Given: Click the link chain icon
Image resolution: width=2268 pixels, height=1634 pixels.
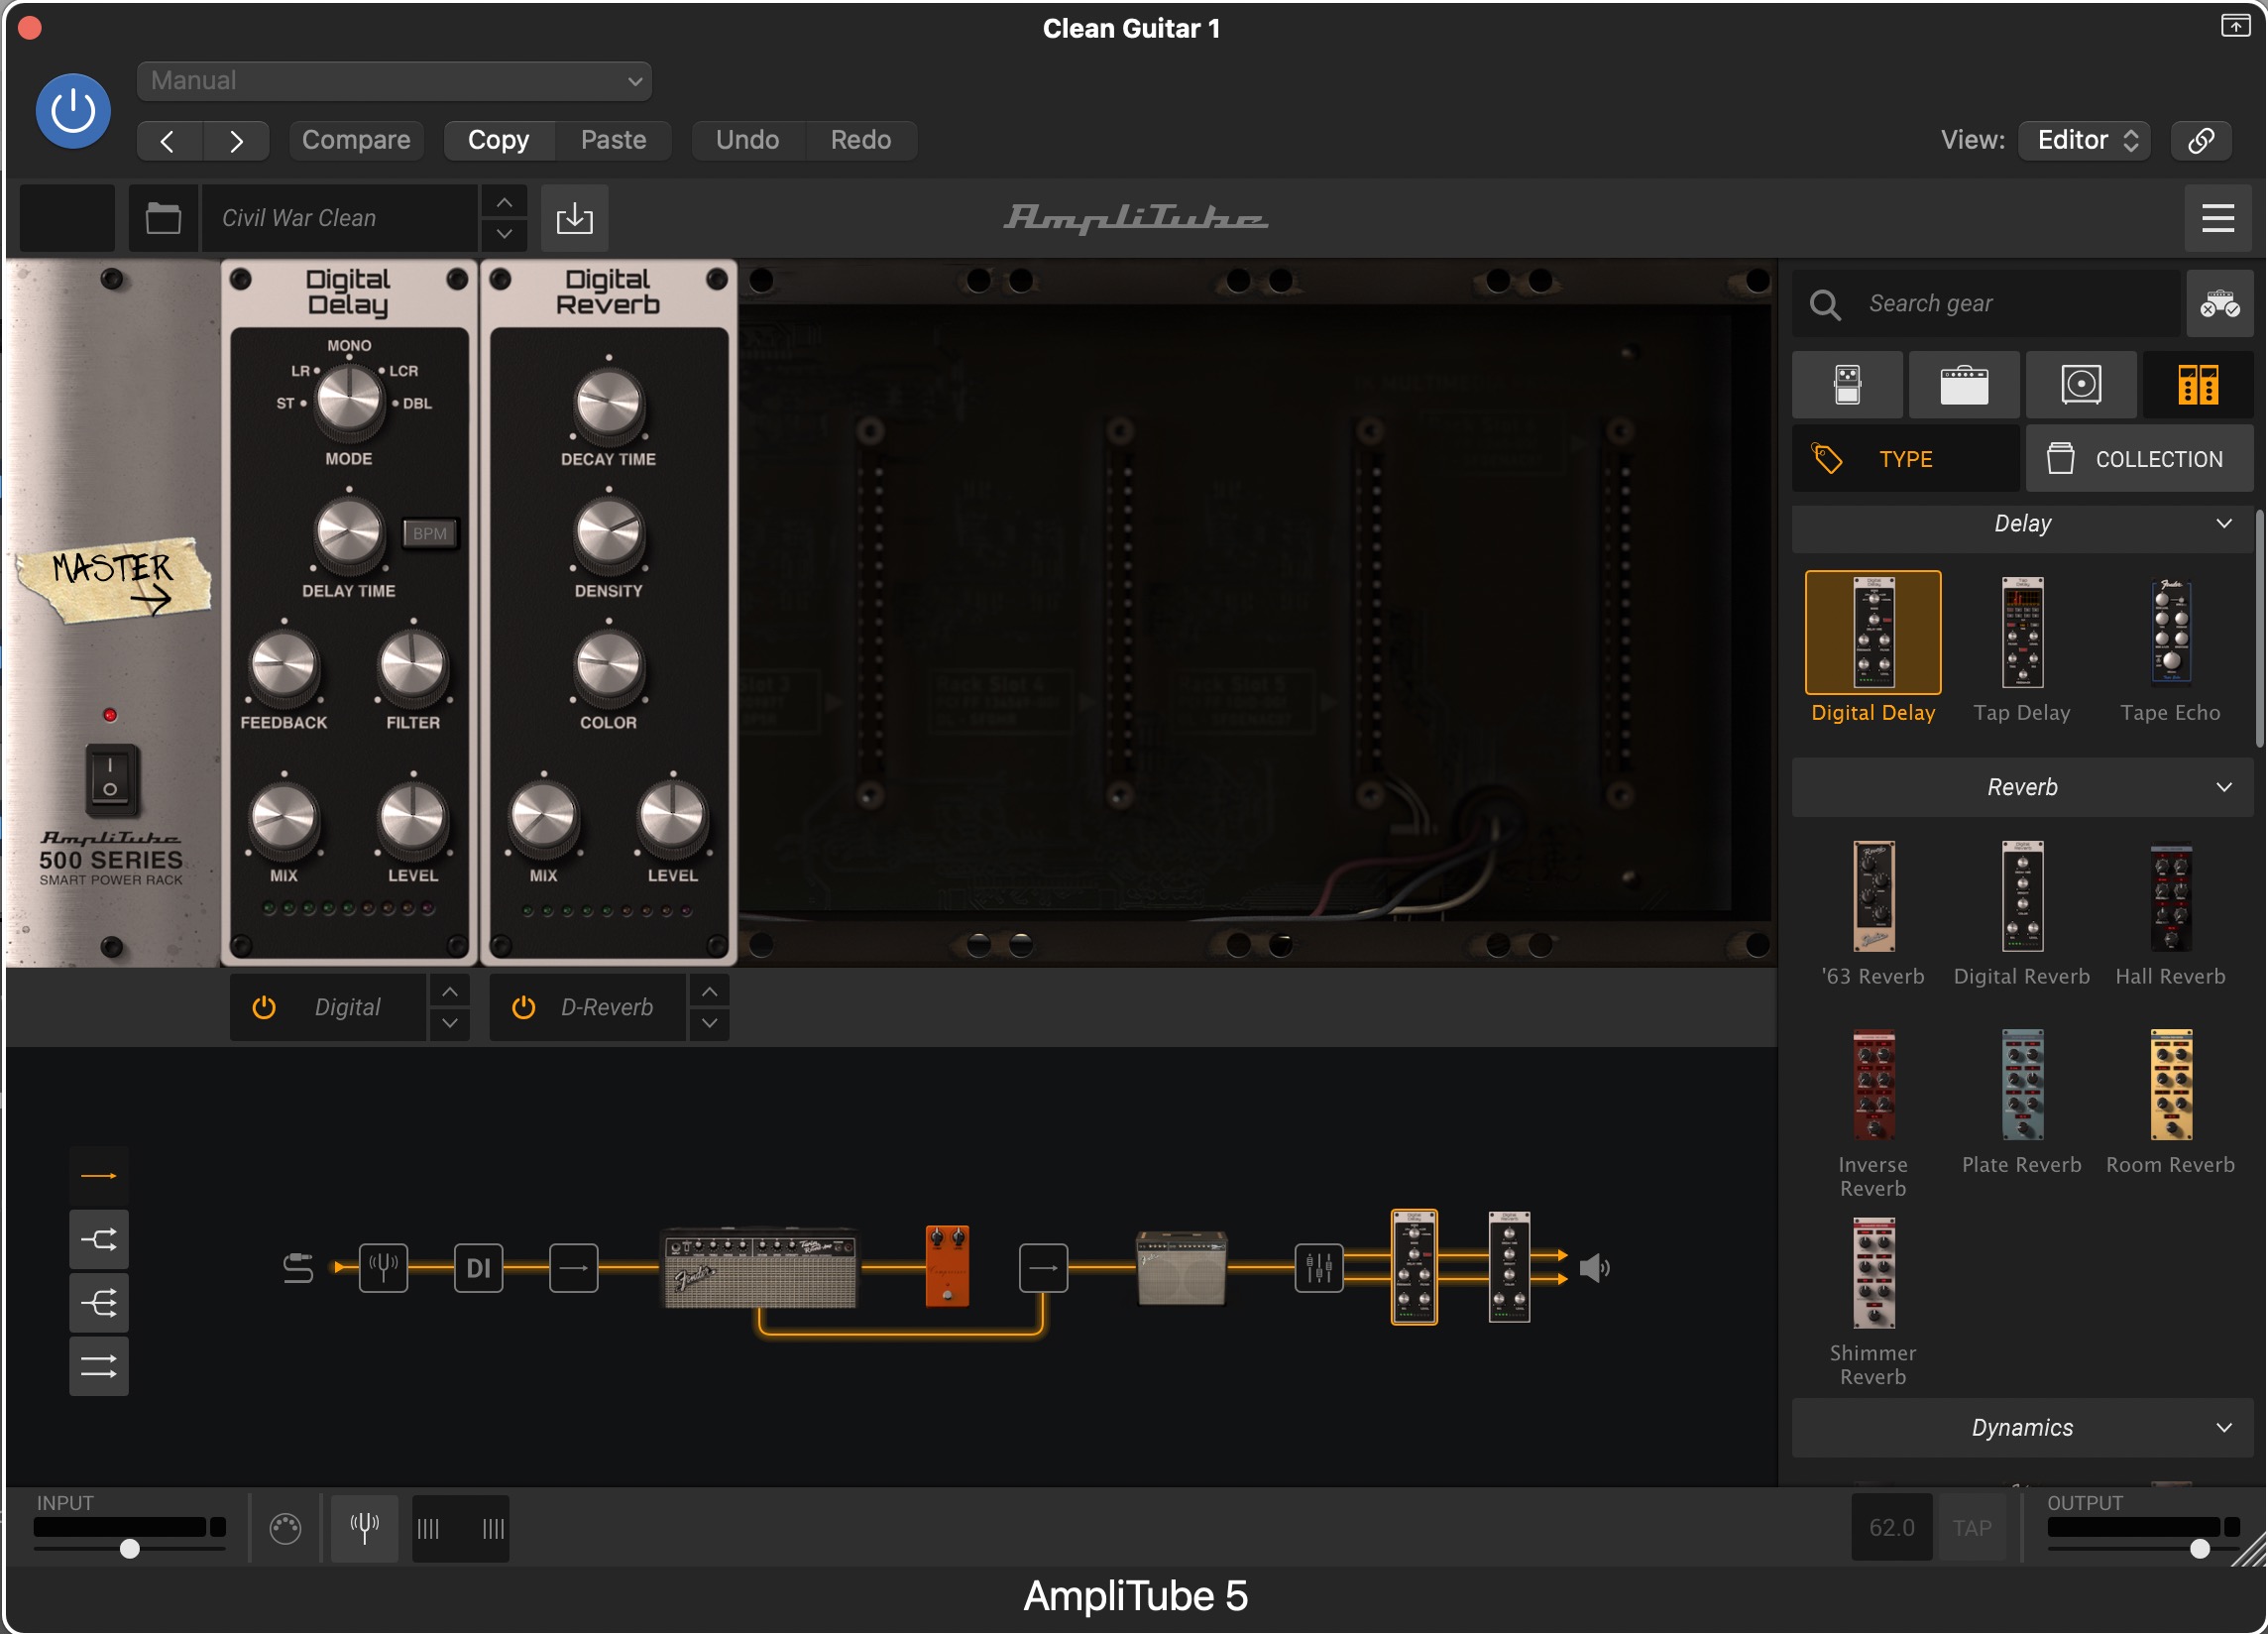Looking at the screenshot, I should click(x=2201, y=140).
